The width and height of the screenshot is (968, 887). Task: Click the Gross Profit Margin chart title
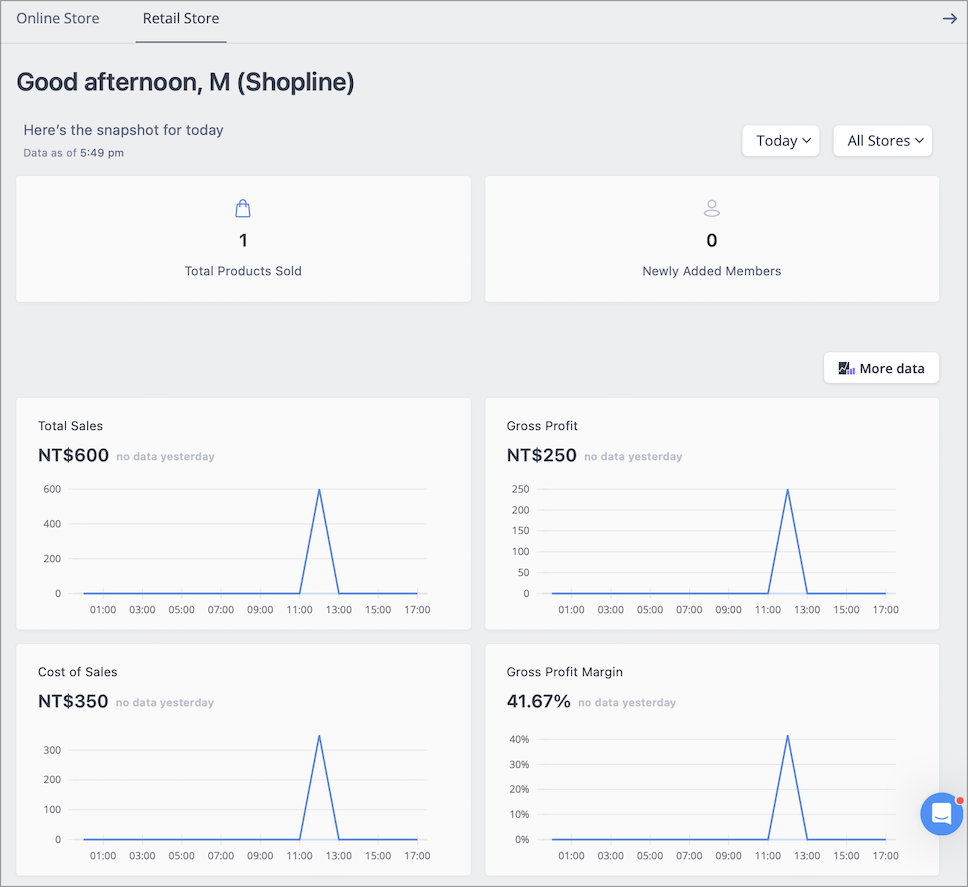click(x=565, y=672)
